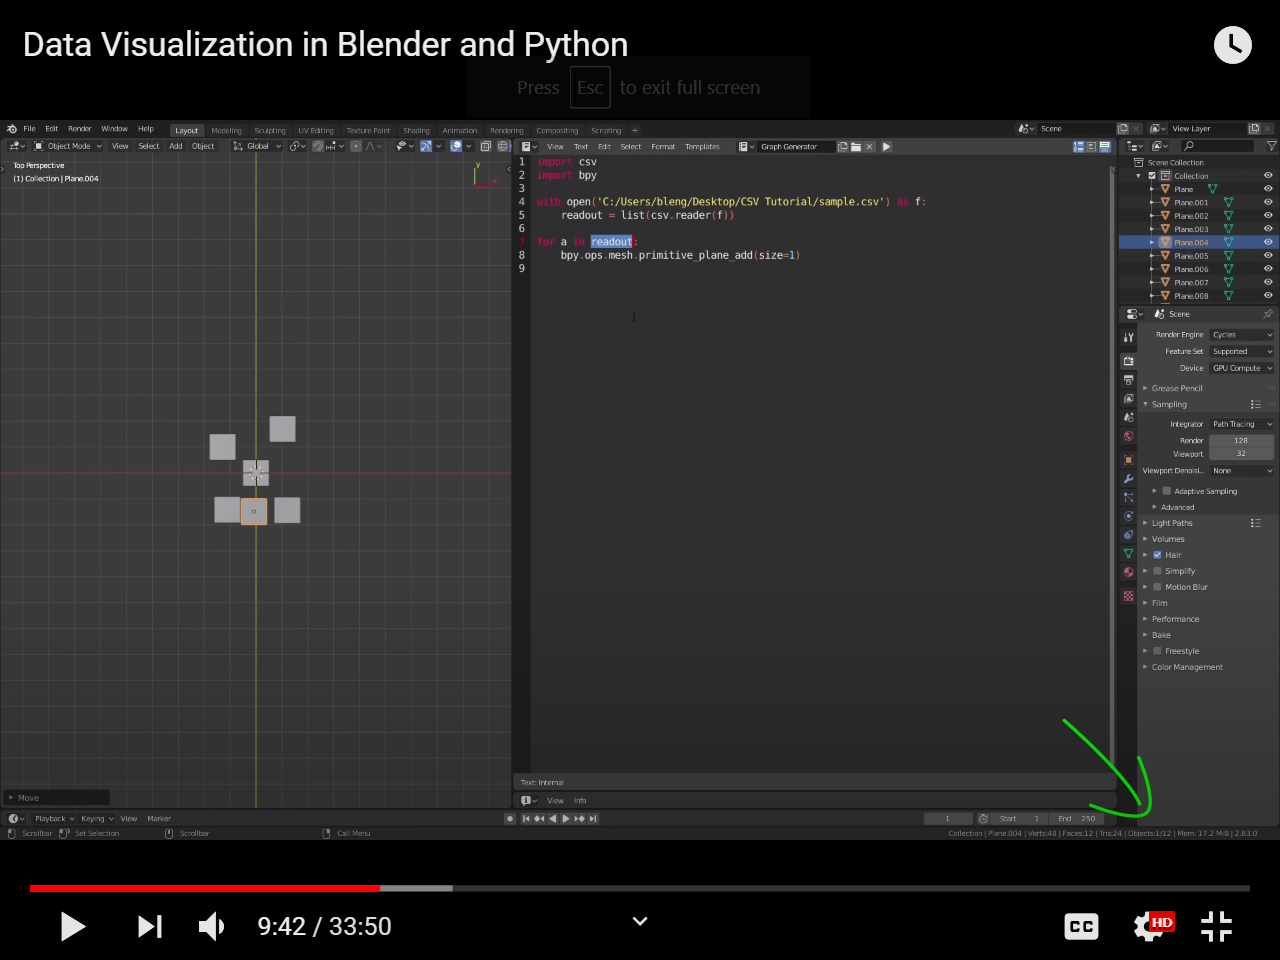Click the Render samples value 128
Screen dimensions: 1280x960
pos(1241,440)
